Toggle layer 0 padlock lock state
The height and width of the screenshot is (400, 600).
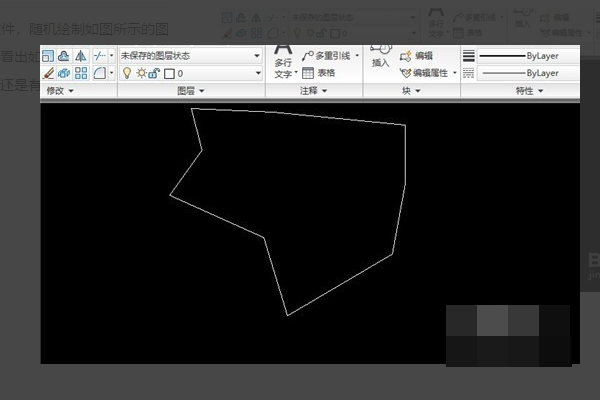[154, 73]
